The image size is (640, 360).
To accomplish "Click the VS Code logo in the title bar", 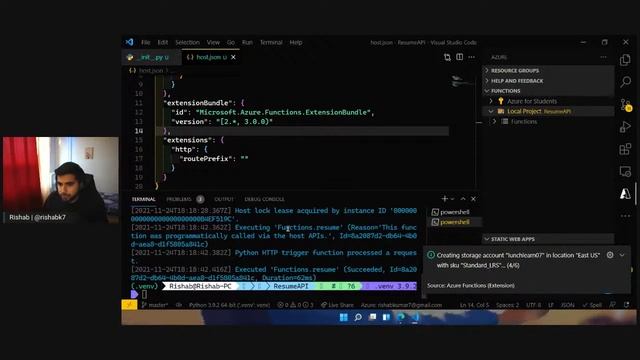I will click(130, 42).
